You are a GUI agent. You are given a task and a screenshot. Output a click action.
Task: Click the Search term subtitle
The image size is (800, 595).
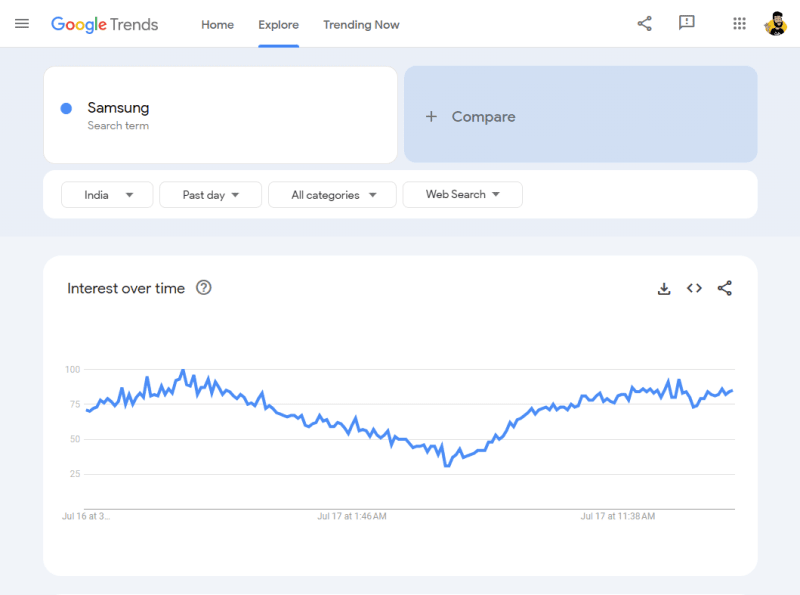tap(118, 126)
